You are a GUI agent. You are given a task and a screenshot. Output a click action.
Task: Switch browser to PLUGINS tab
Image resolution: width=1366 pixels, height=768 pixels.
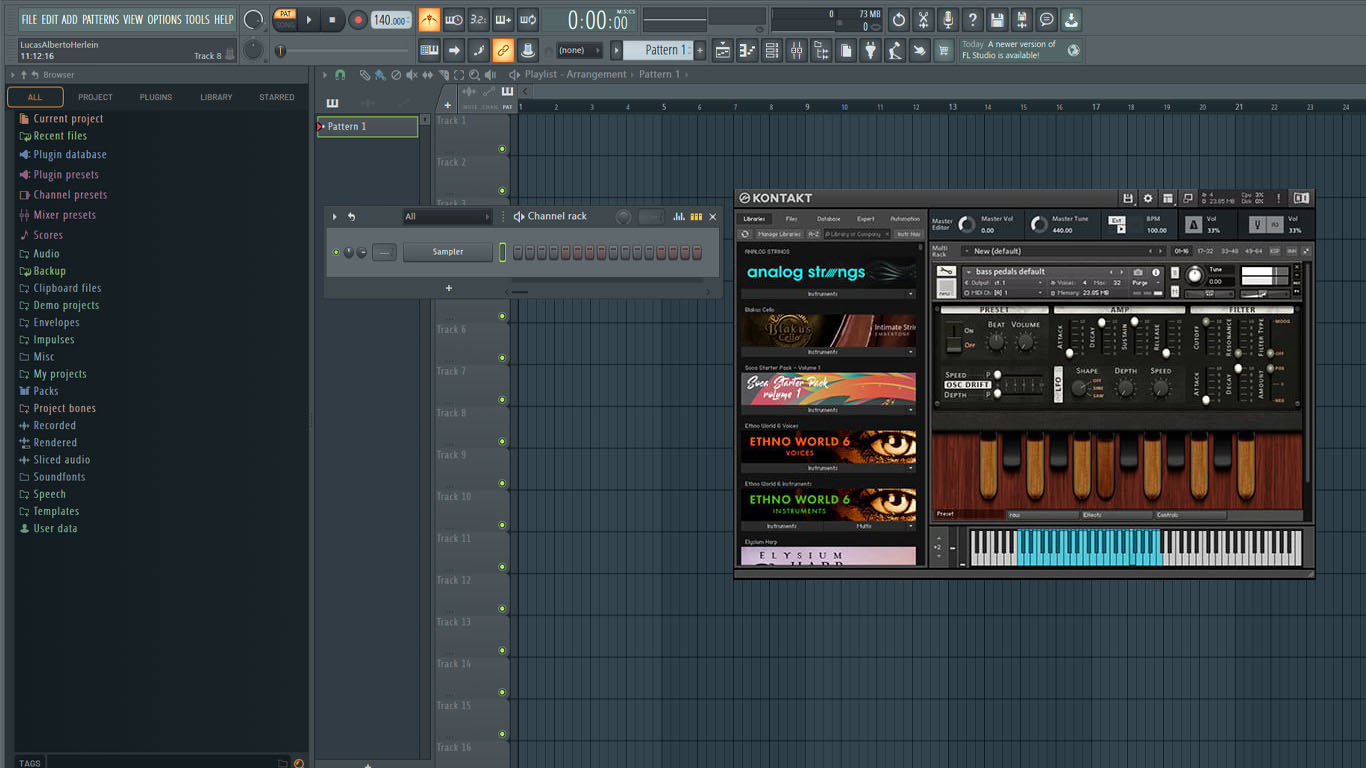(156, 97)
